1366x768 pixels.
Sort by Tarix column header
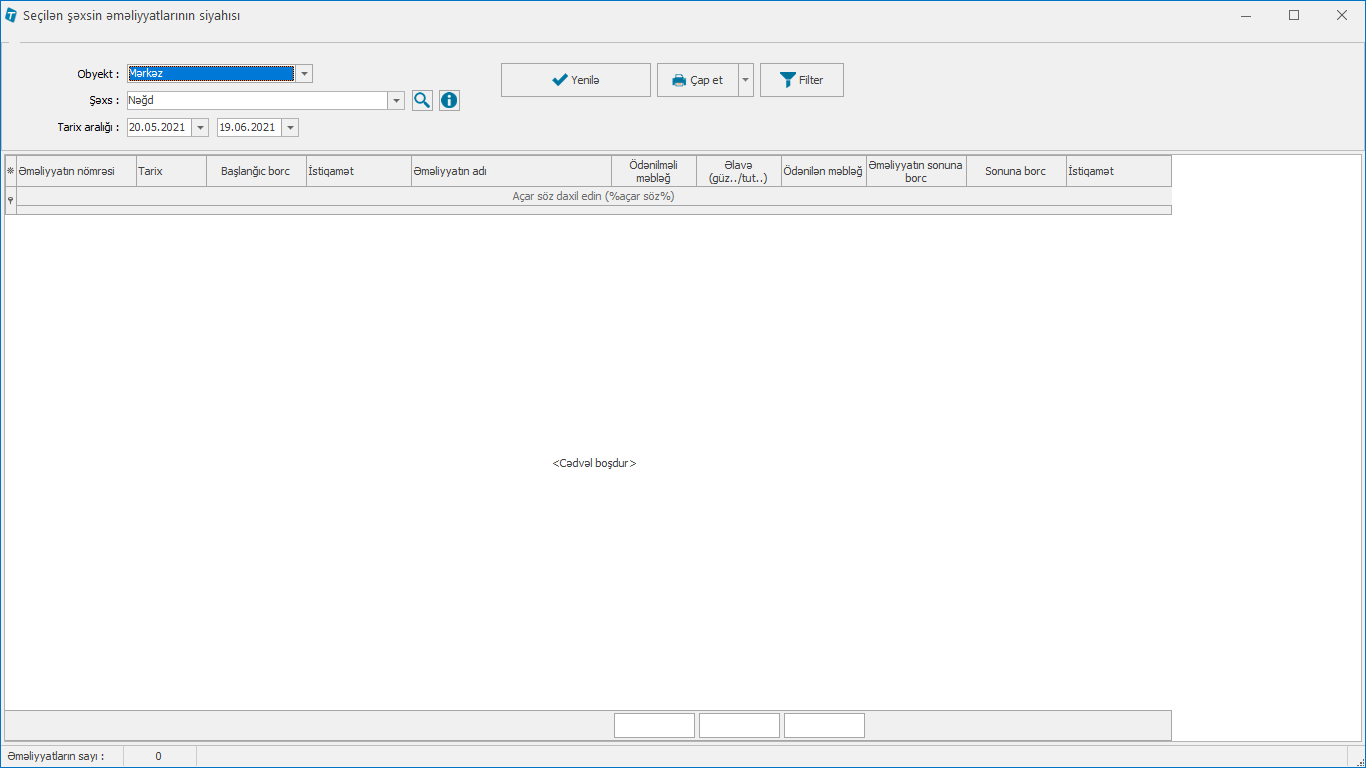(171, 171)
